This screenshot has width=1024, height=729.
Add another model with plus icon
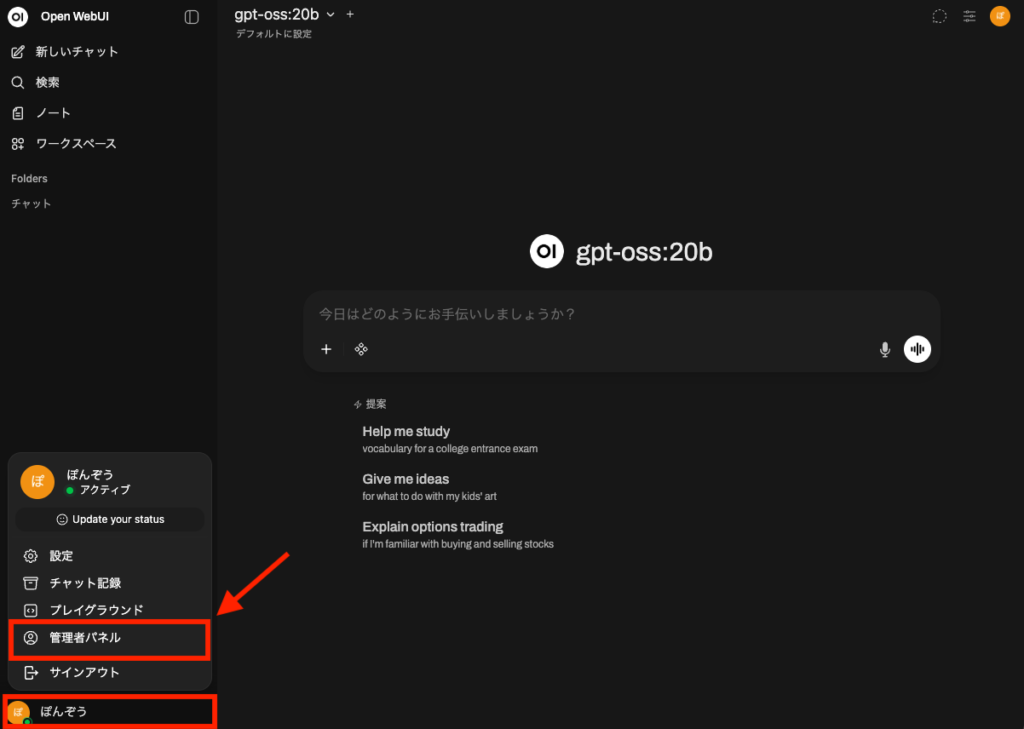click(x=350, y=14)
